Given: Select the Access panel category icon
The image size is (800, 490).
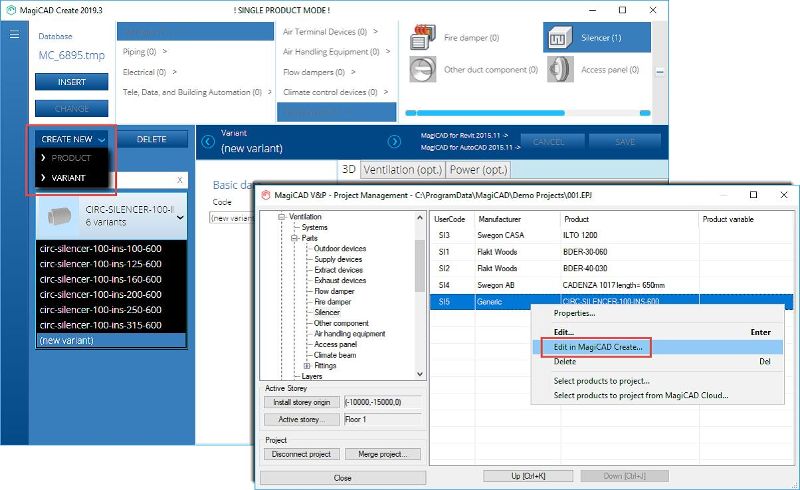Looking at the screenshot, I should pyautogui.click(x=560, y=69).
